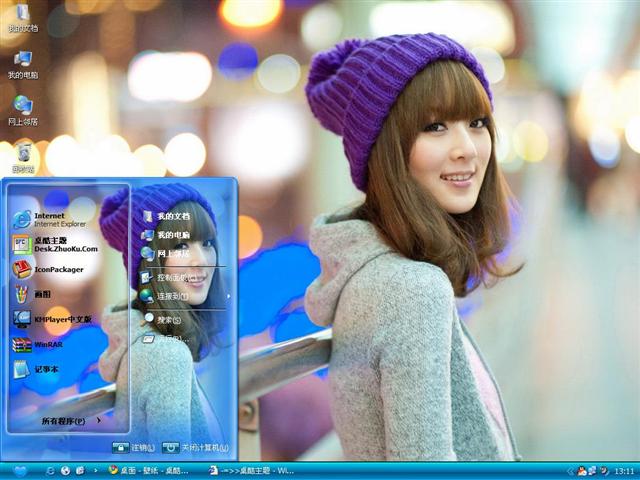Click the 13:11 taskbar clock
640x480 pixels.
click(x=624, y=472)
